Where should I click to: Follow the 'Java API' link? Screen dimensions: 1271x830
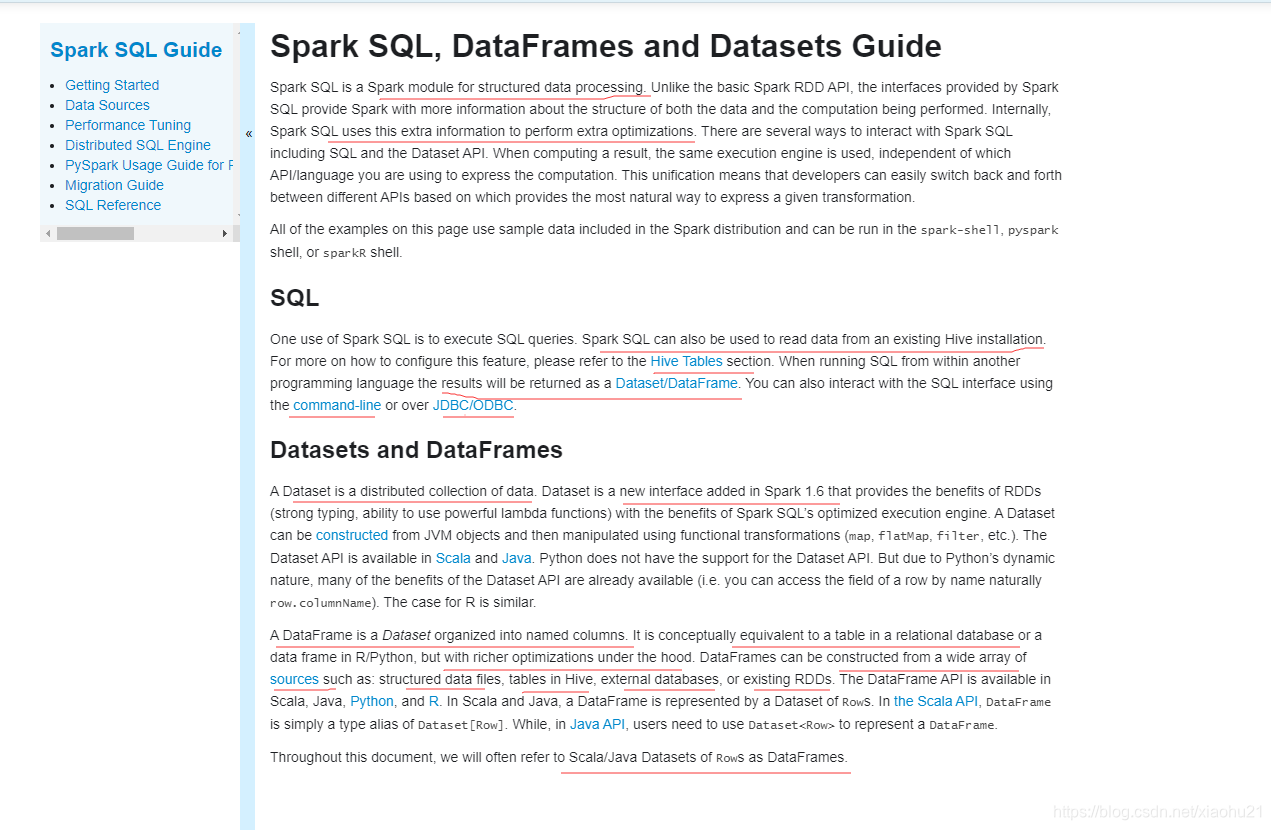pos(597,724)
